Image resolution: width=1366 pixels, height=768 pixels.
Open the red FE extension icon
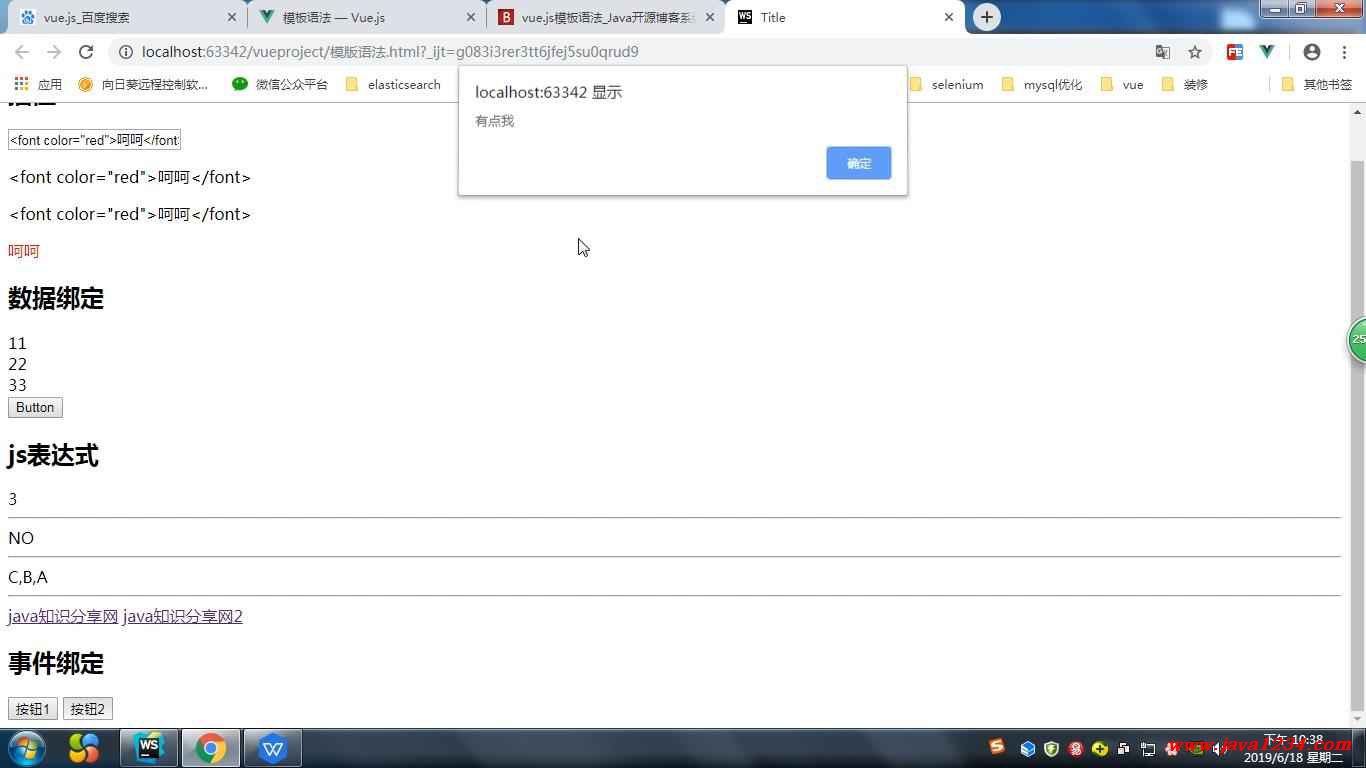click(x=1235, y=52)
